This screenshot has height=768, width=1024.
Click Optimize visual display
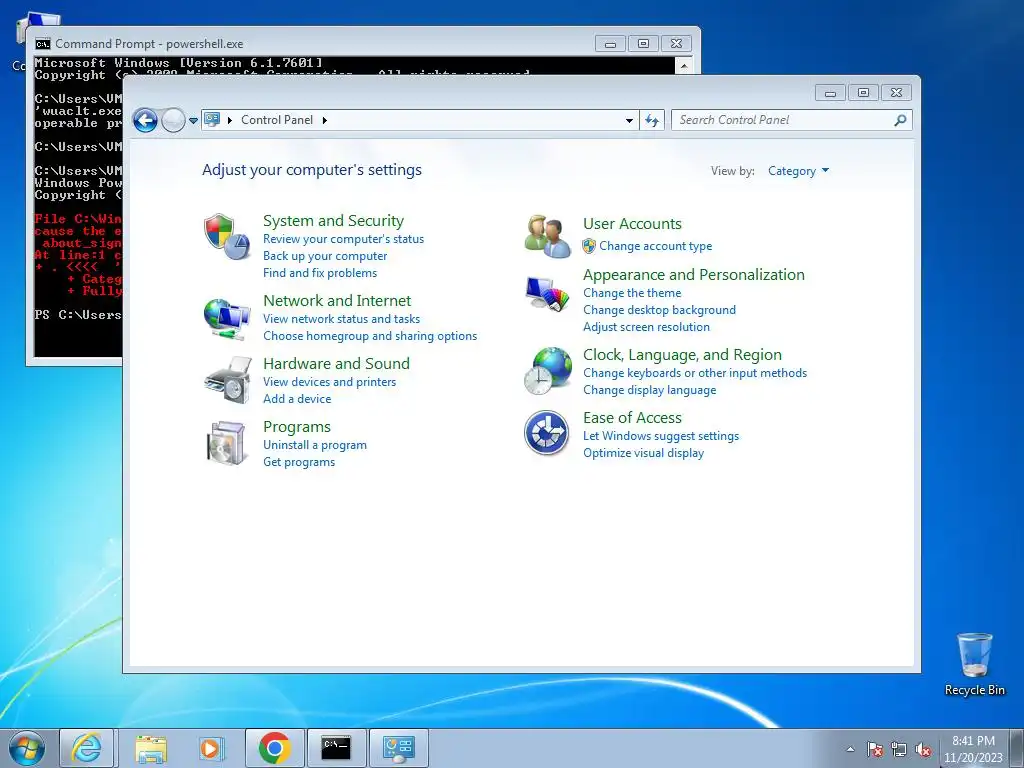tap(643, 453)
